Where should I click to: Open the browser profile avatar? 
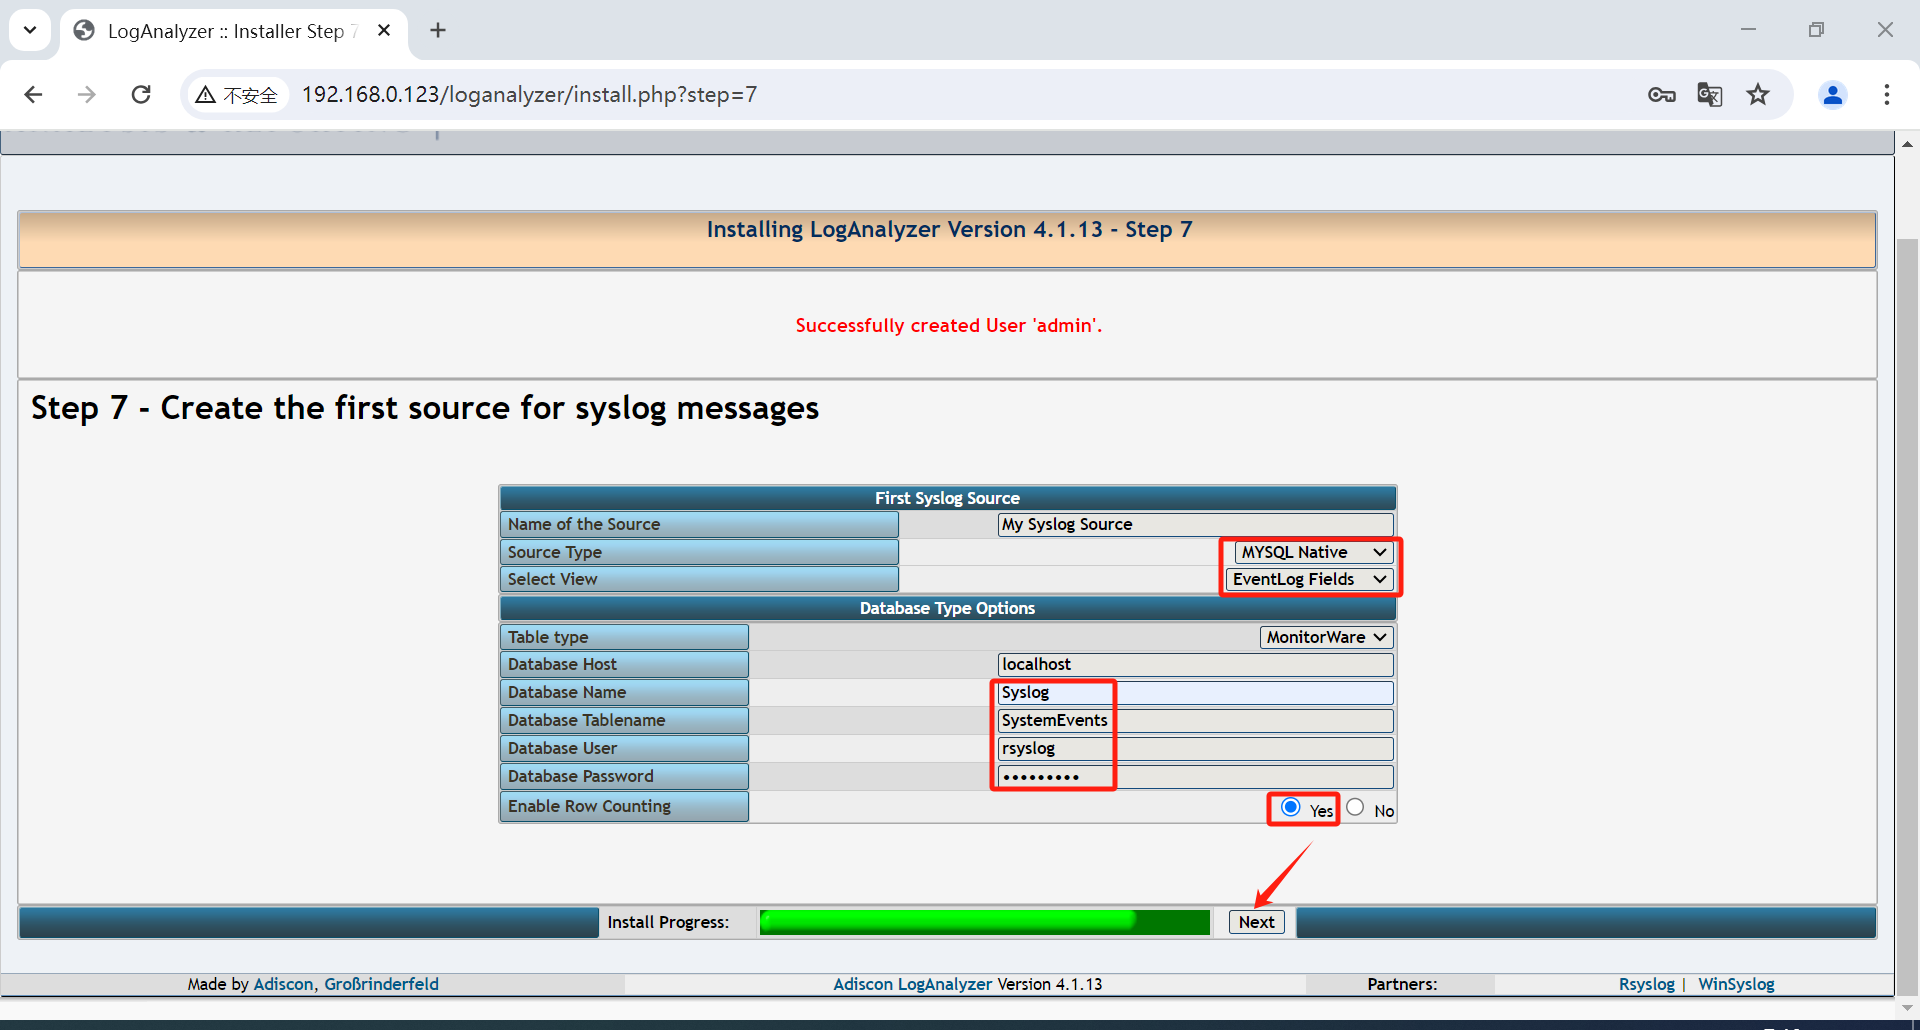(x=1833, y=95)
